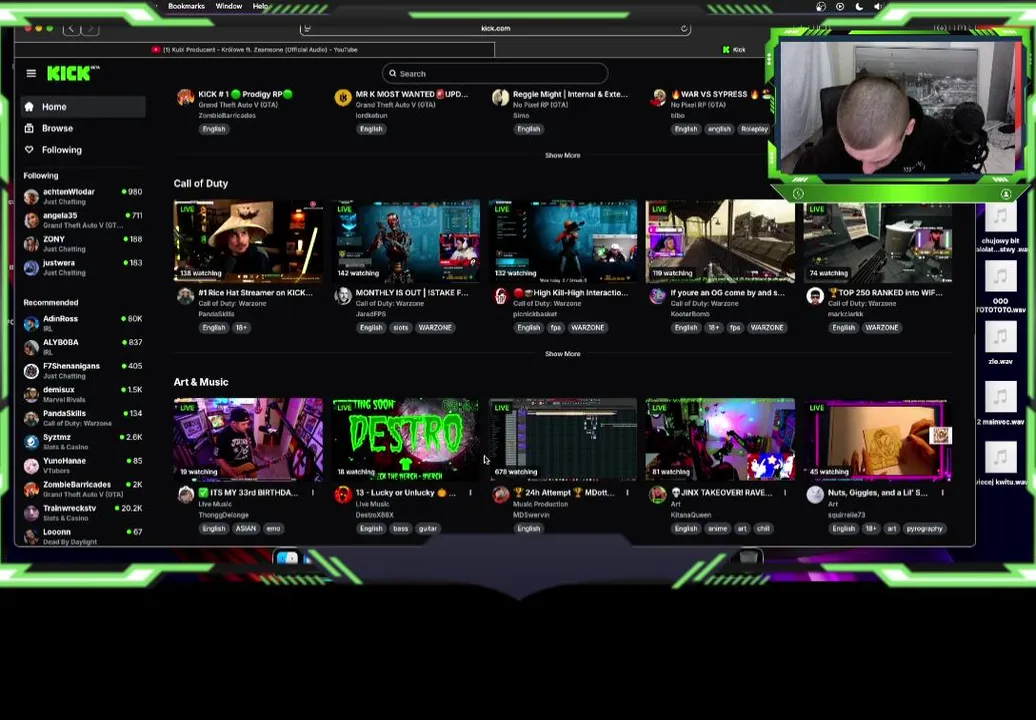Open the Rice Hat Streamer stream thumbnail
The height and width of the screenshot is (720, 1036).
click(248, 241)
